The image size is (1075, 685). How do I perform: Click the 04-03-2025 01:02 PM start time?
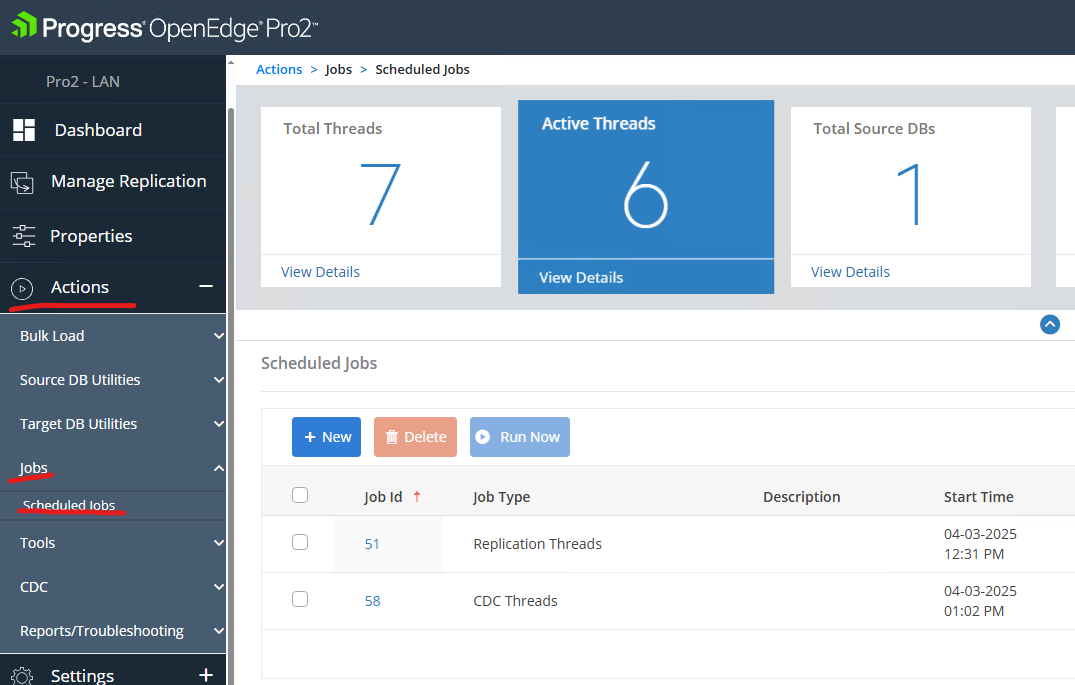pyautogui.click(x=980, y=601)
